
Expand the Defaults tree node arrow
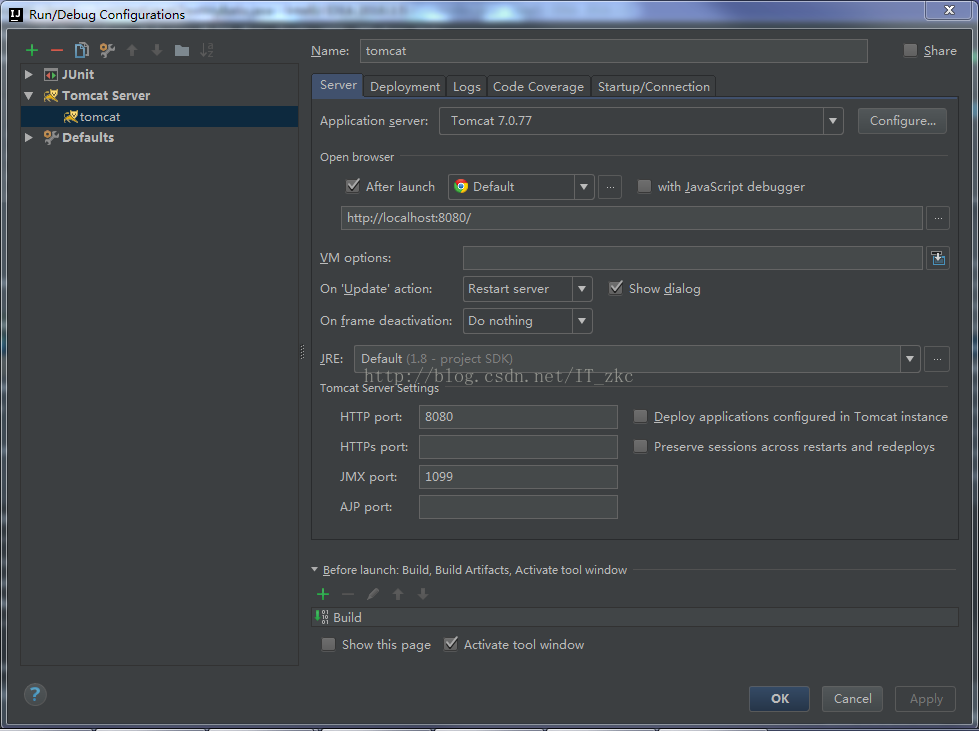(x=29, y=137)
